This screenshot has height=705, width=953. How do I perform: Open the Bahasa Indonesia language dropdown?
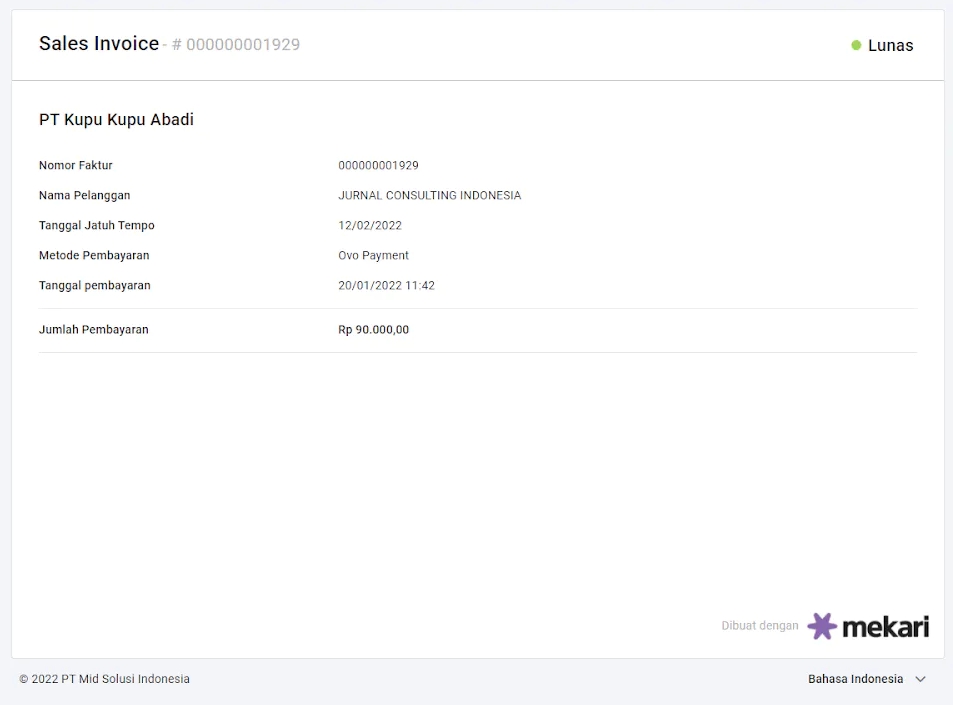(855, 679)
